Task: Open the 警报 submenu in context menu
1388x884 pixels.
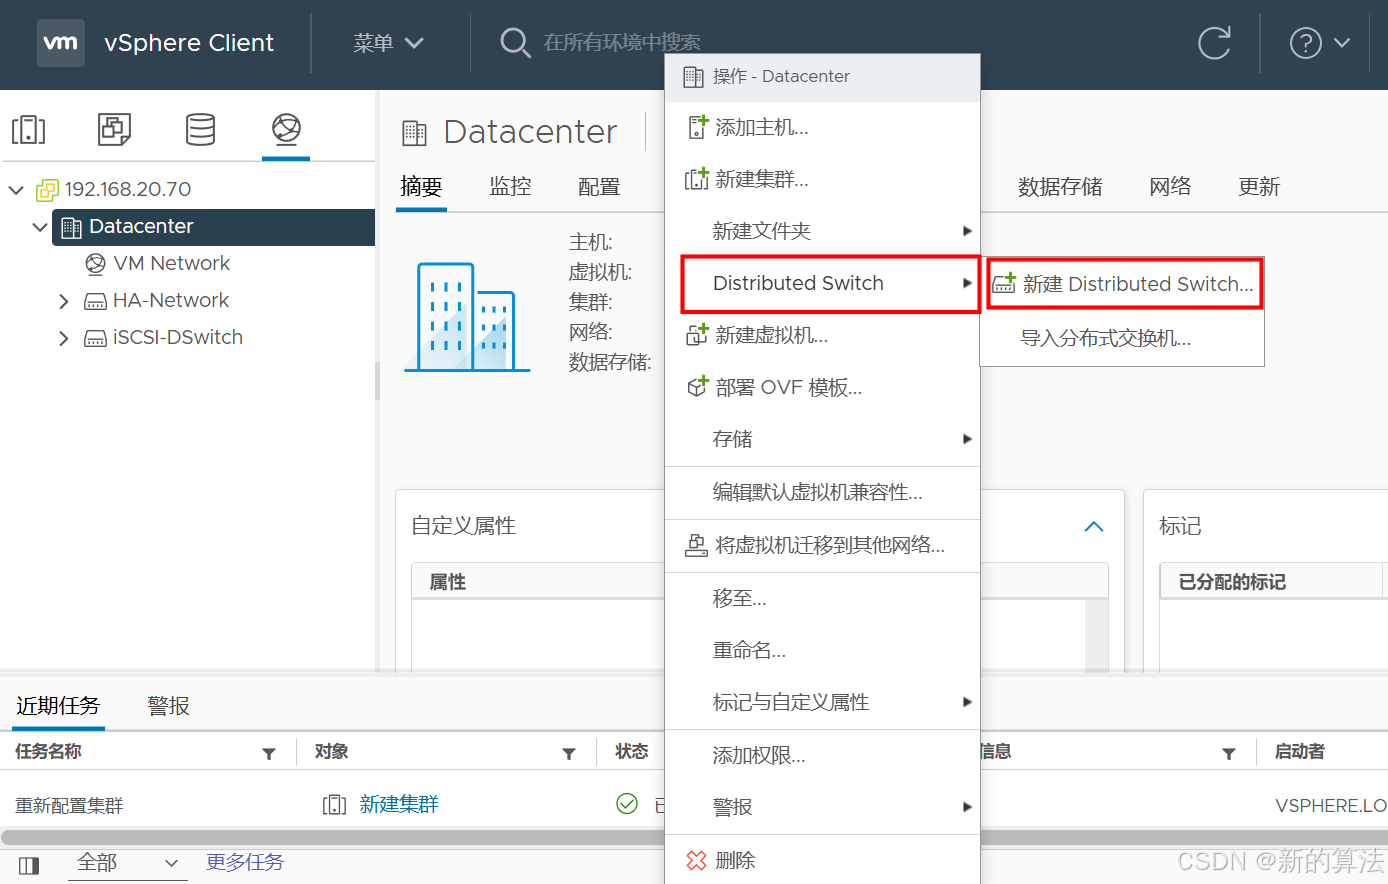Action: click(x=822, y=807)
